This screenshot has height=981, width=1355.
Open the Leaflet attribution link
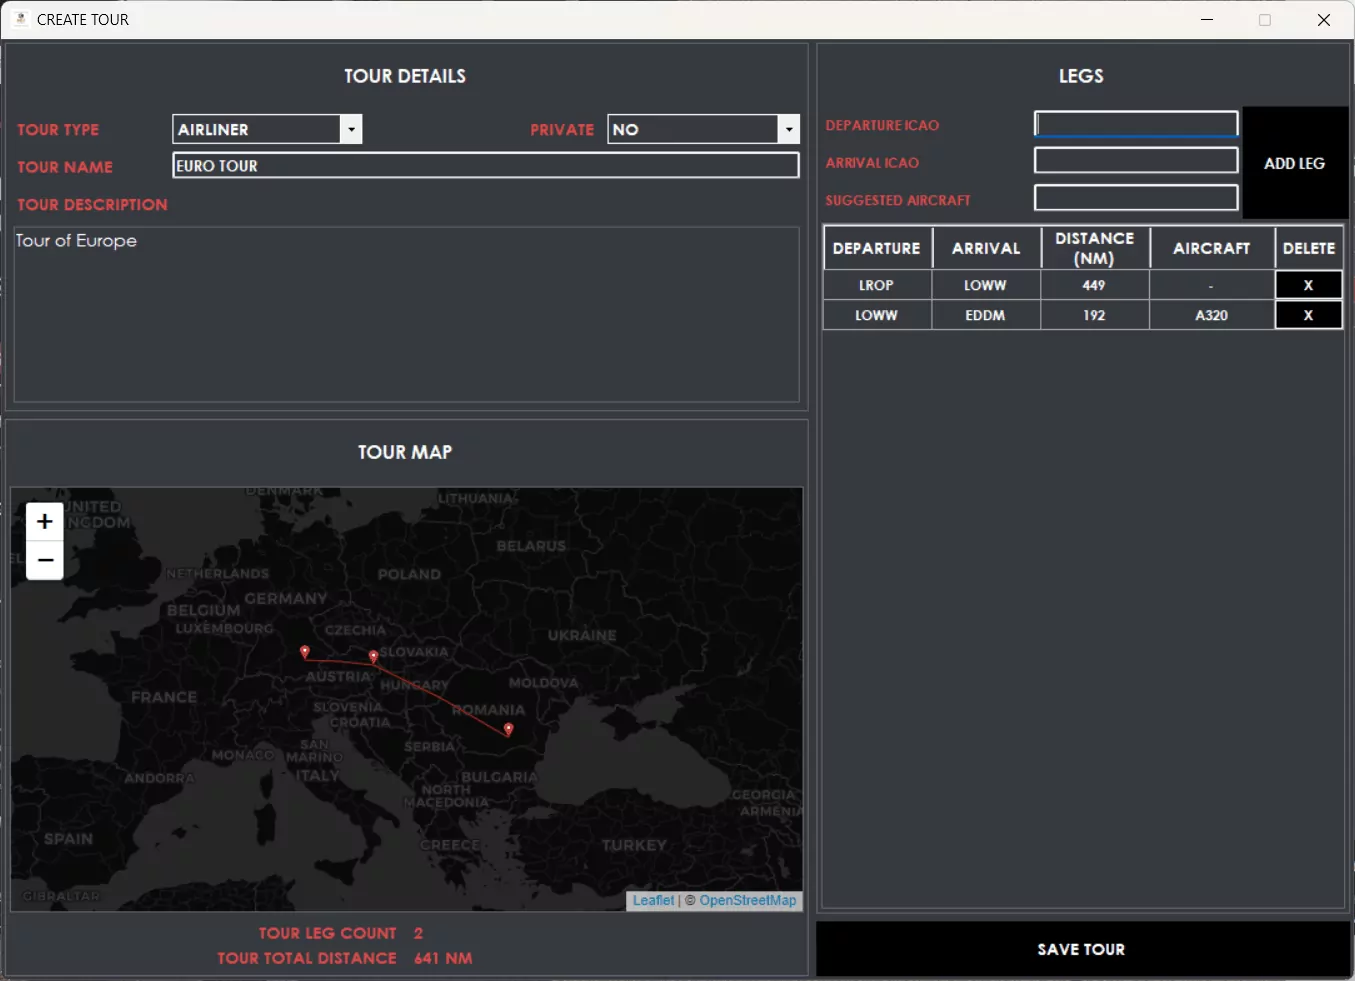click(653, 900)
